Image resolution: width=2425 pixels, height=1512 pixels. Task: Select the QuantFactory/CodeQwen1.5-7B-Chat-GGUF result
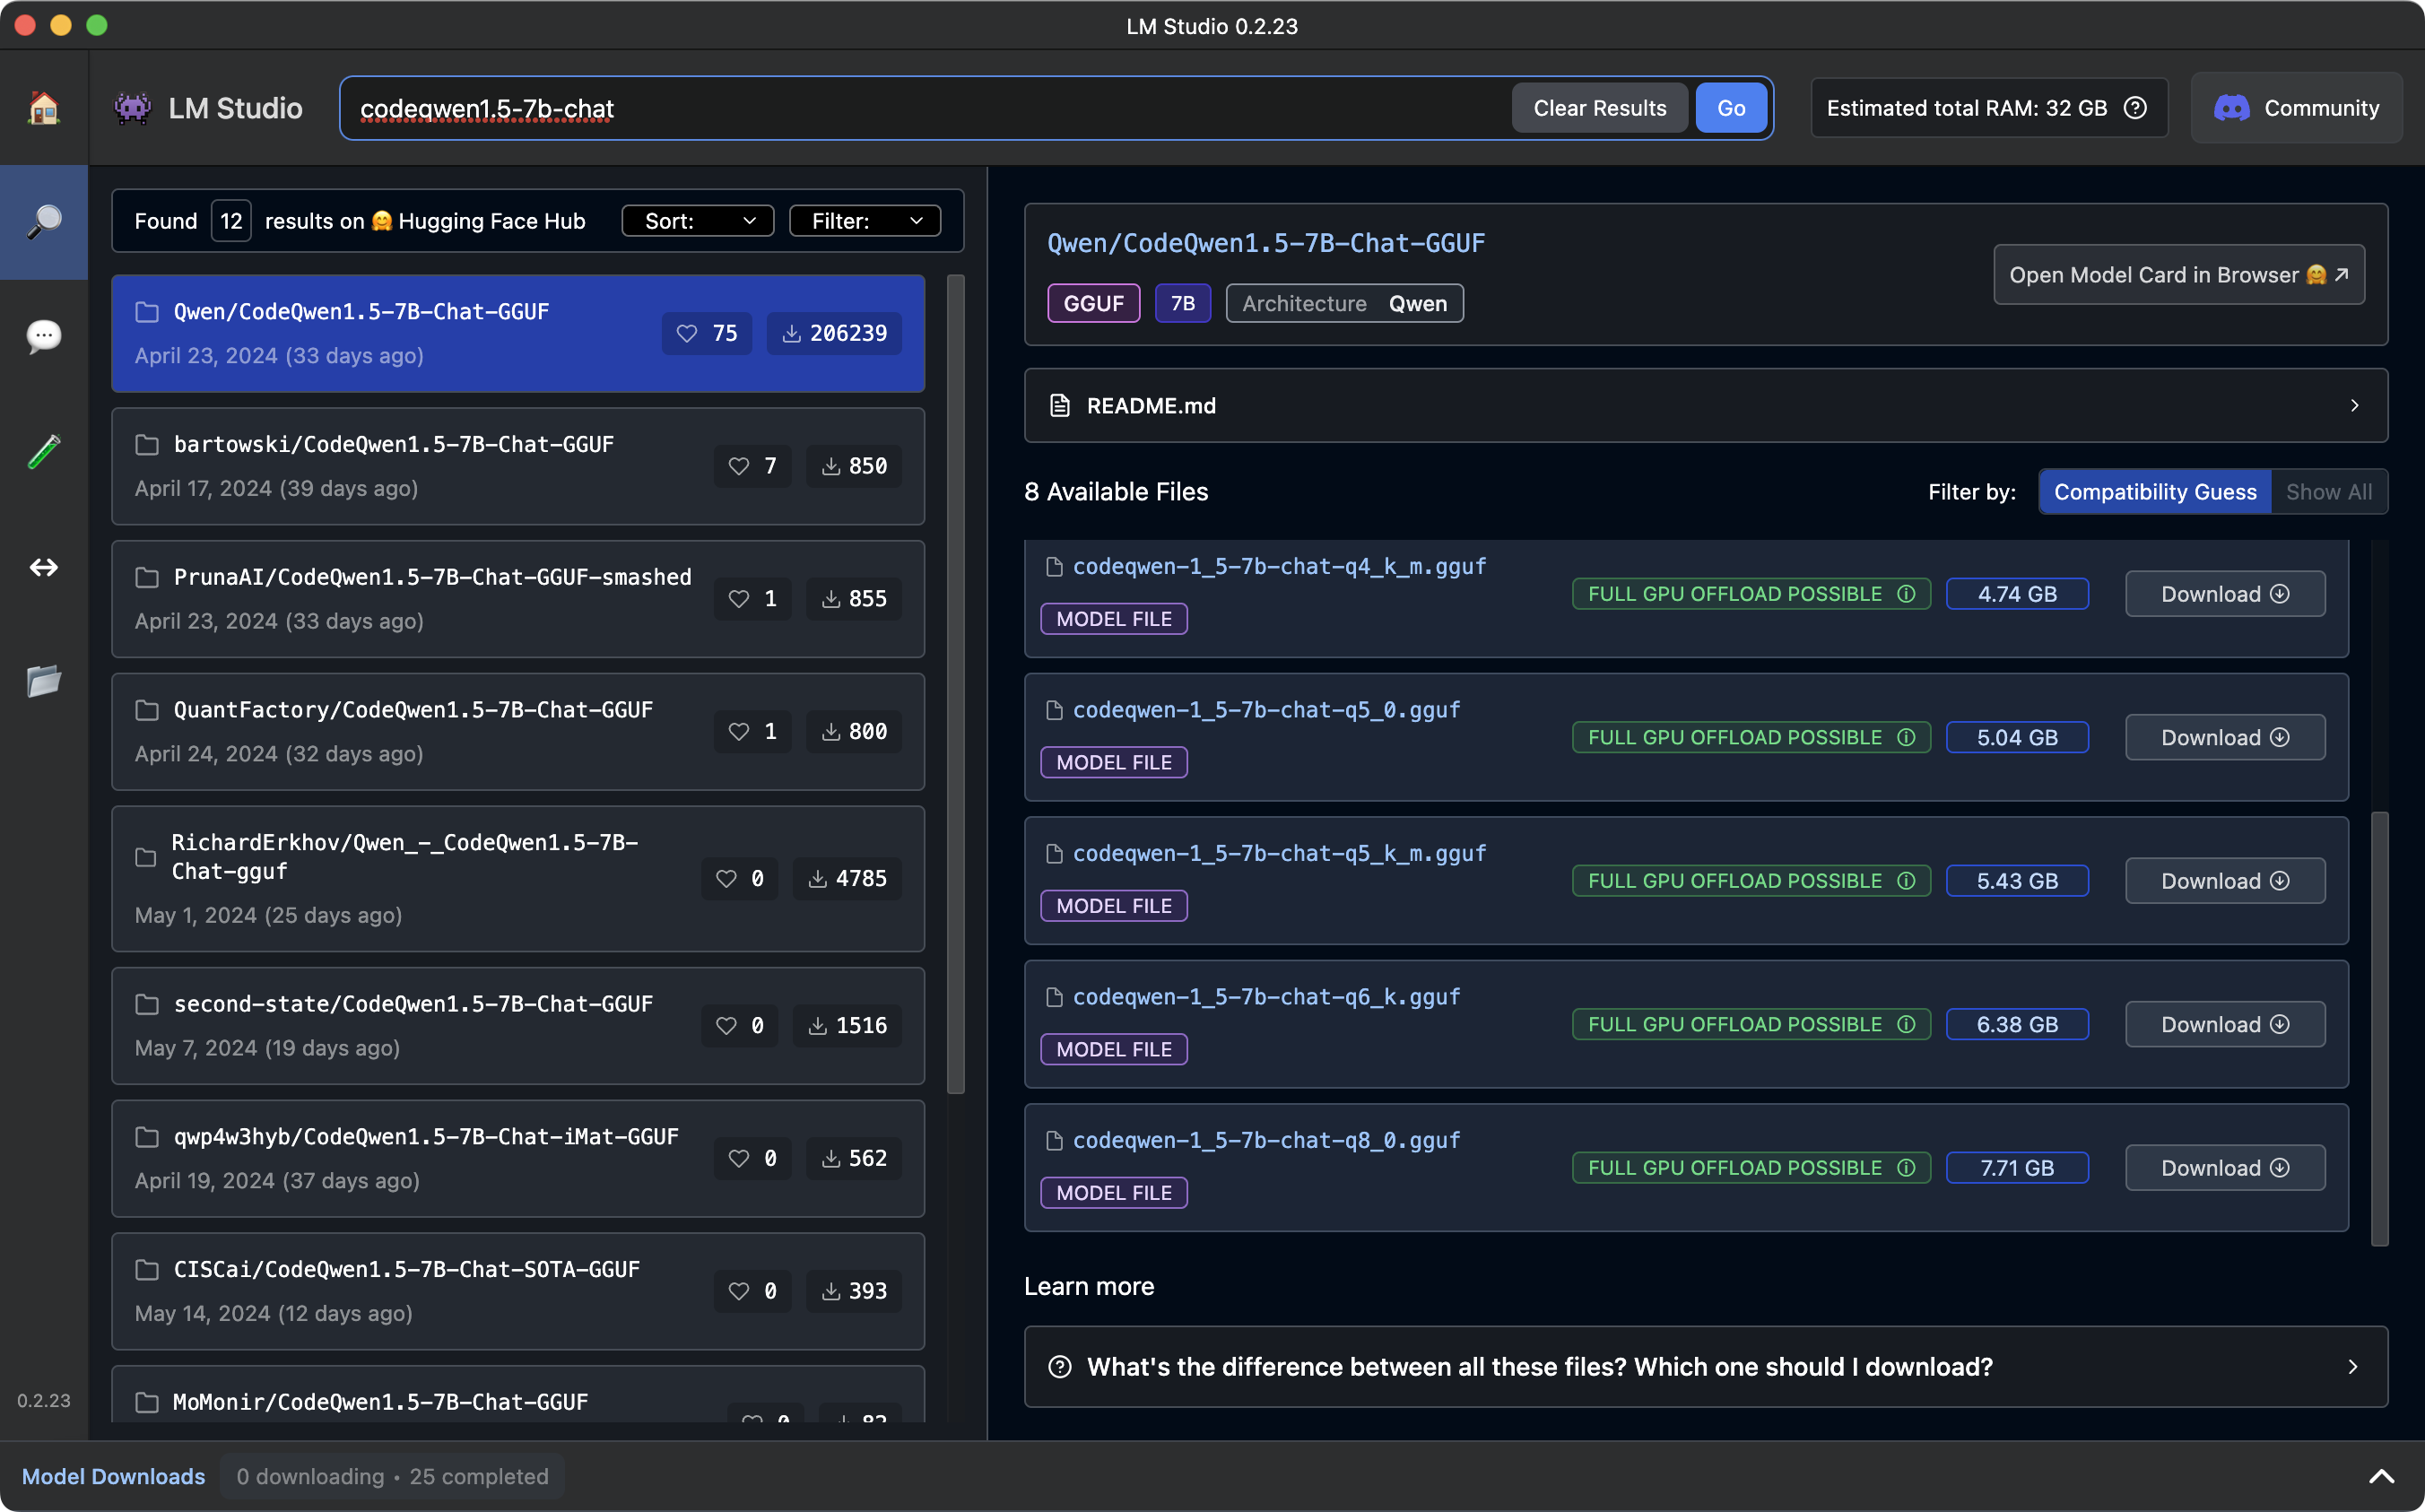(x=517, y=731)
